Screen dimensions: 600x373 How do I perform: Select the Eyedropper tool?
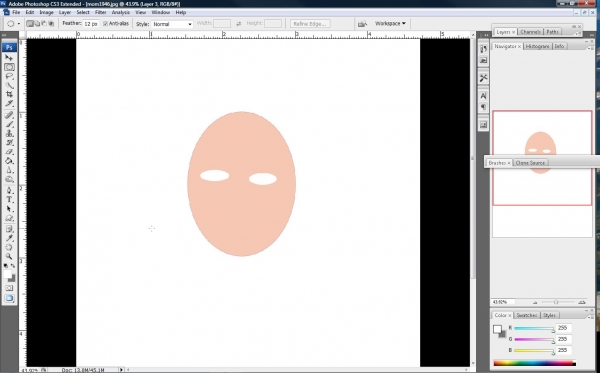coord(9,238)
